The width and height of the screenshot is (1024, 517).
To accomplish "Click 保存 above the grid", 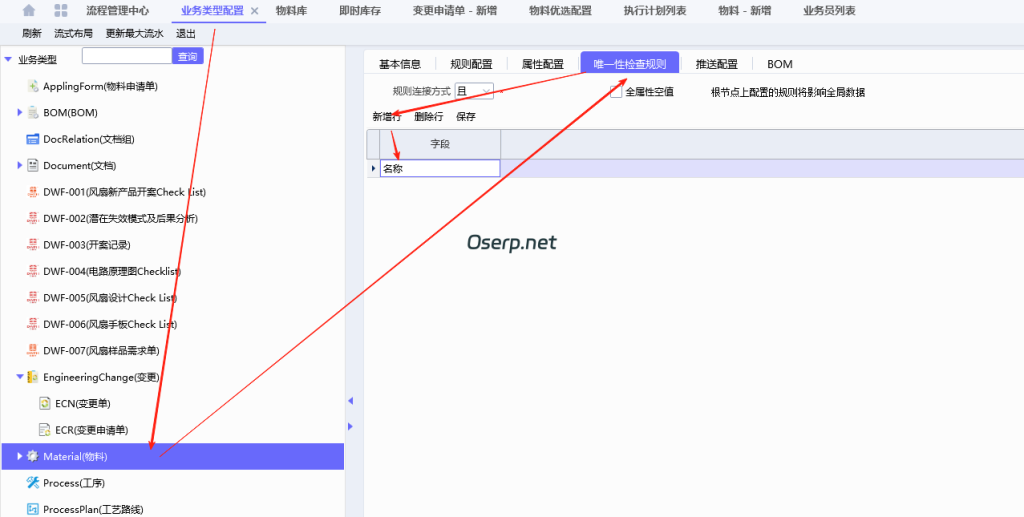I will tap(466, 117).
